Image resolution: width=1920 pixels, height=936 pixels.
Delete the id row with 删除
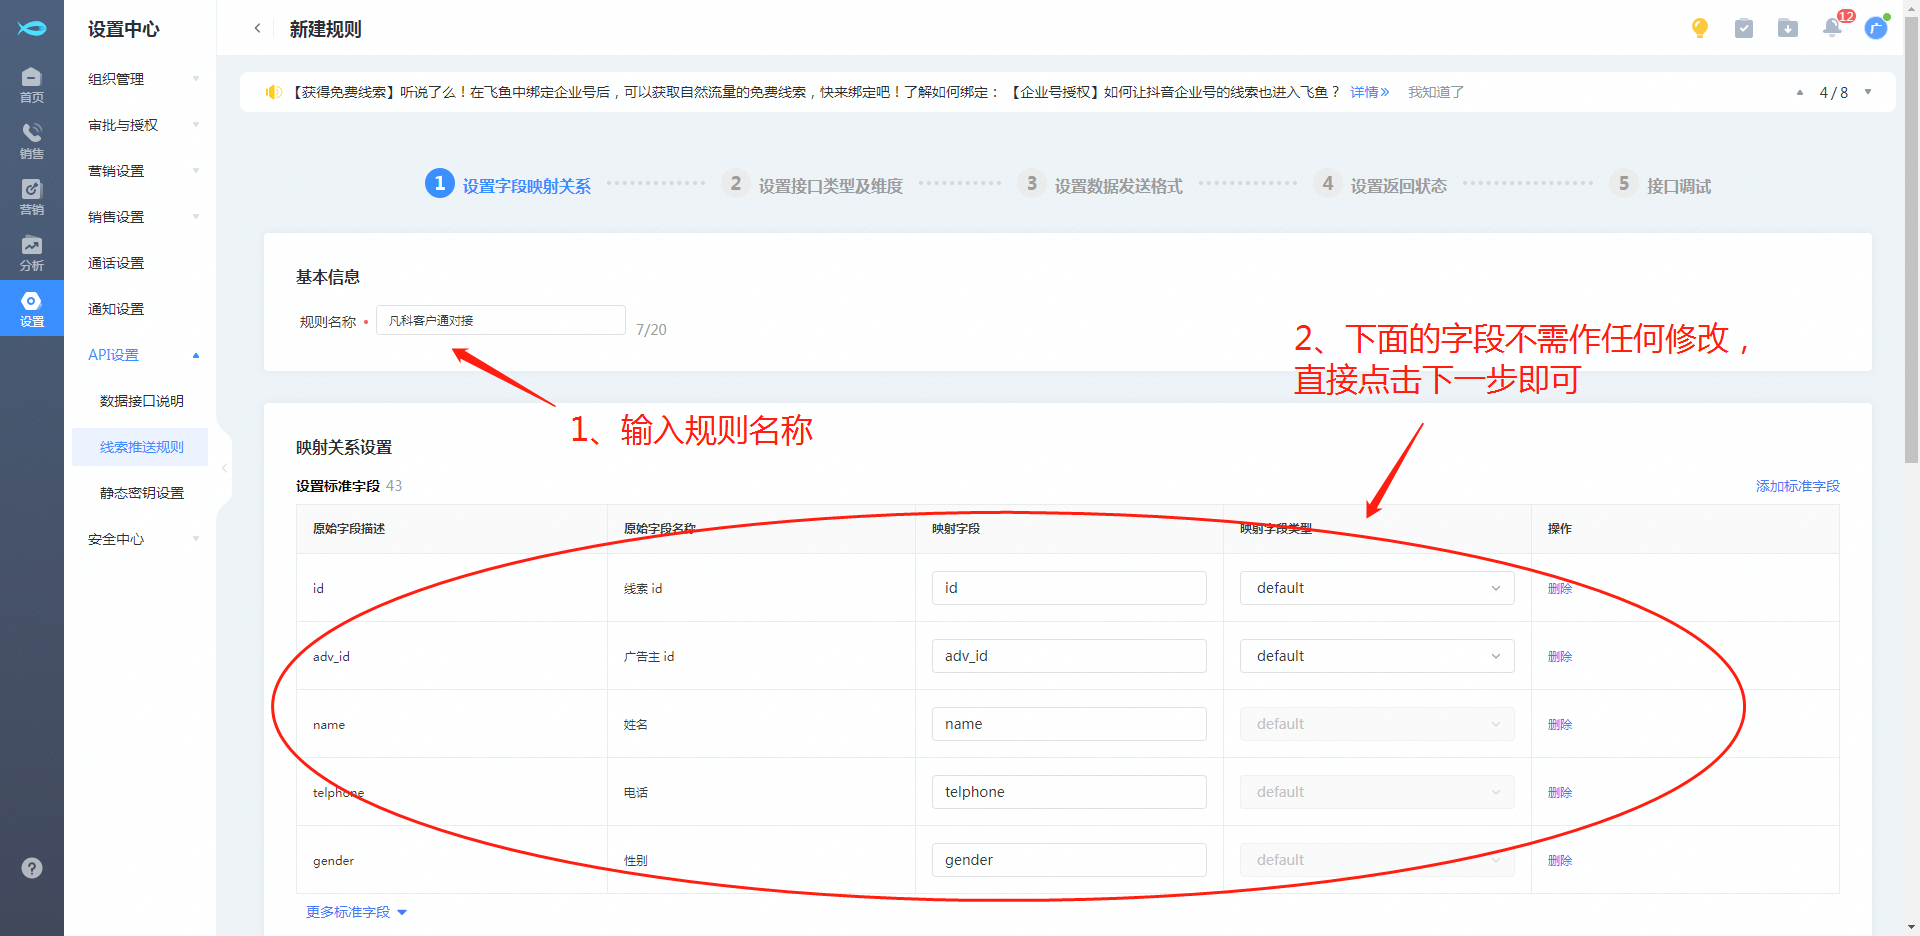1560,588
